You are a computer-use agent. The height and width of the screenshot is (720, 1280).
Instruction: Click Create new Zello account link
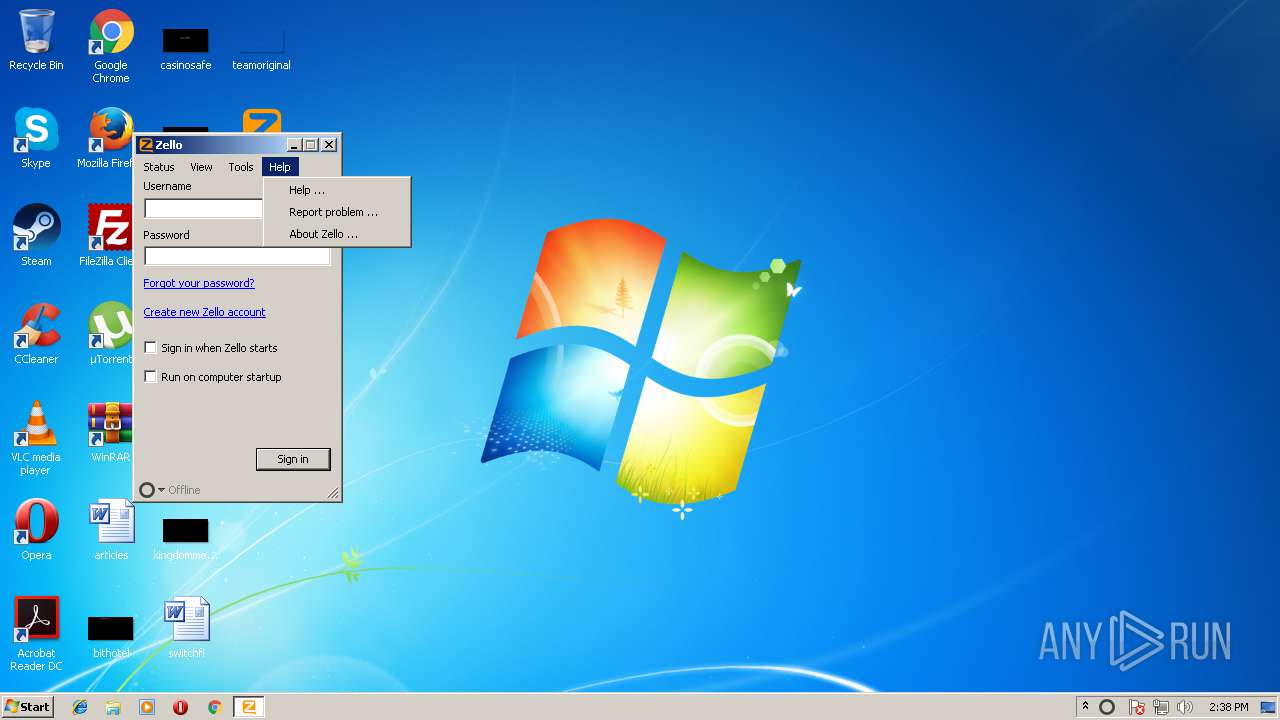pos(204,312)
